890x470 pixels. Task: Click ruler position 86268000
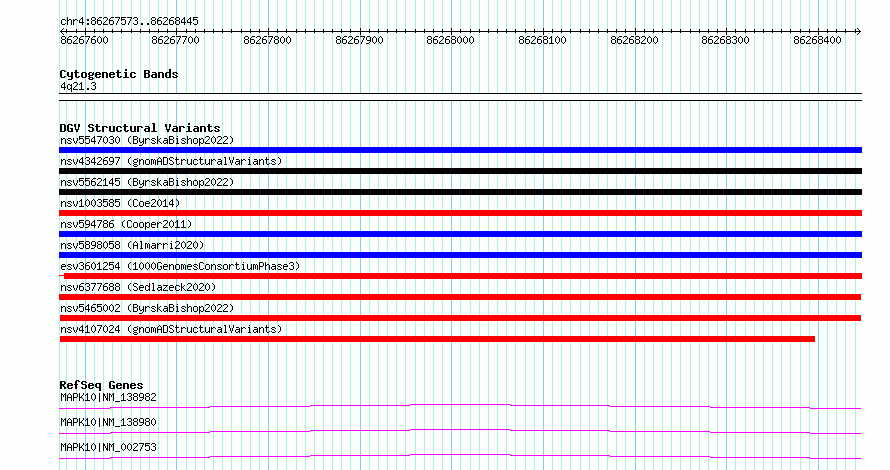tap(451, 40)
